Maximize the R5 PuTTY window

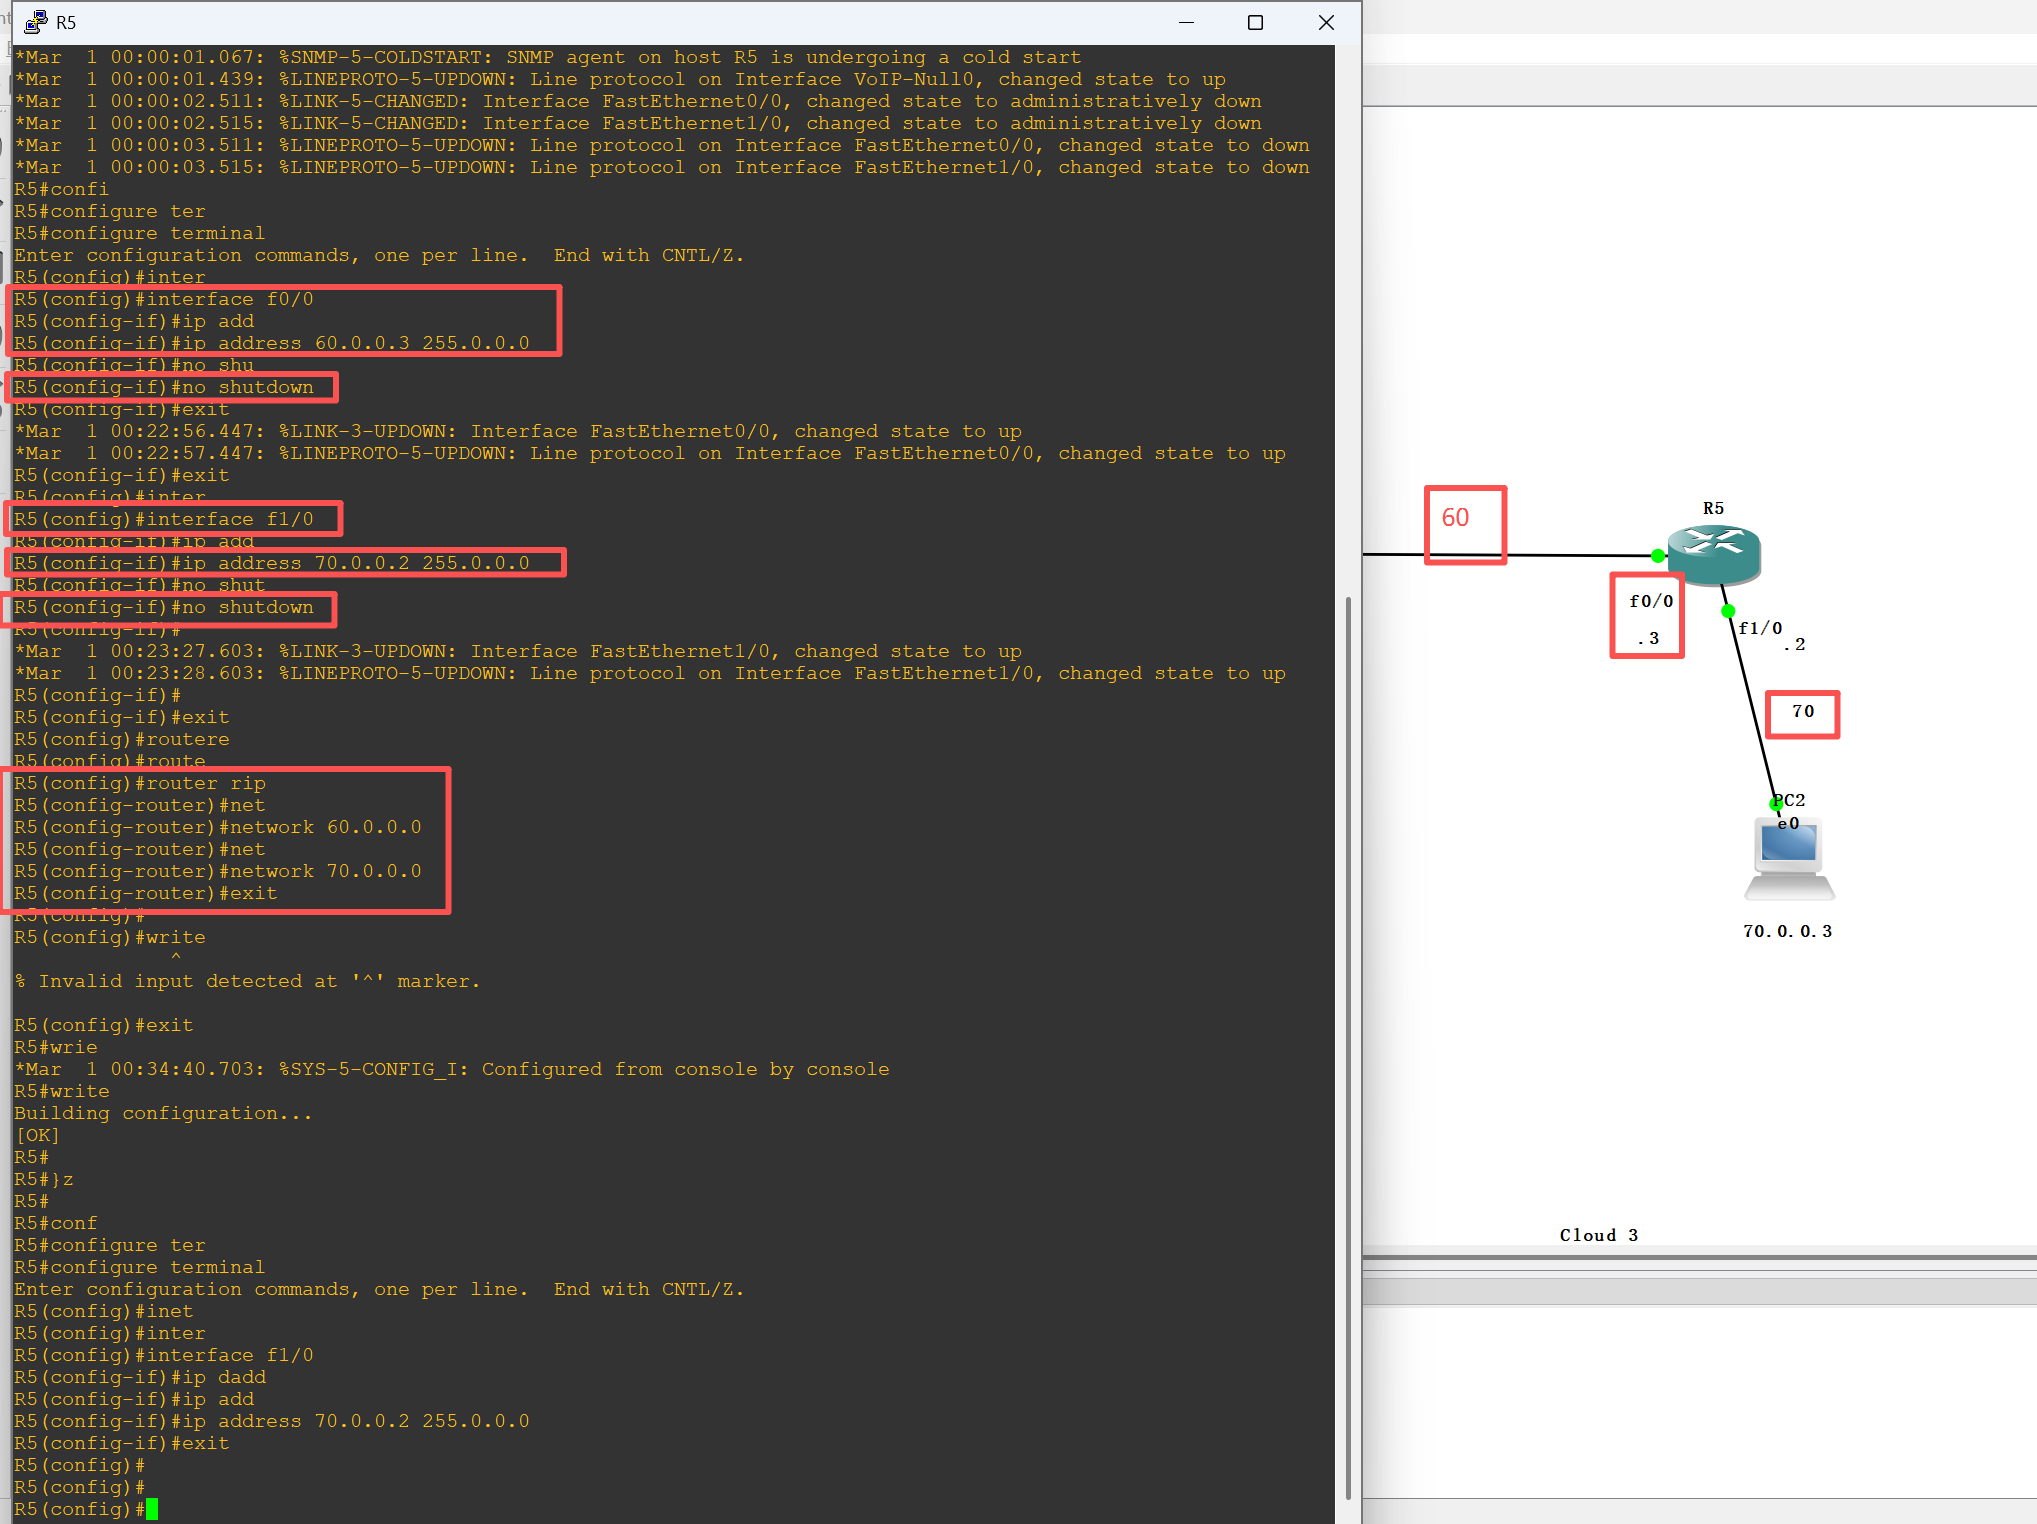(1255, 22)
